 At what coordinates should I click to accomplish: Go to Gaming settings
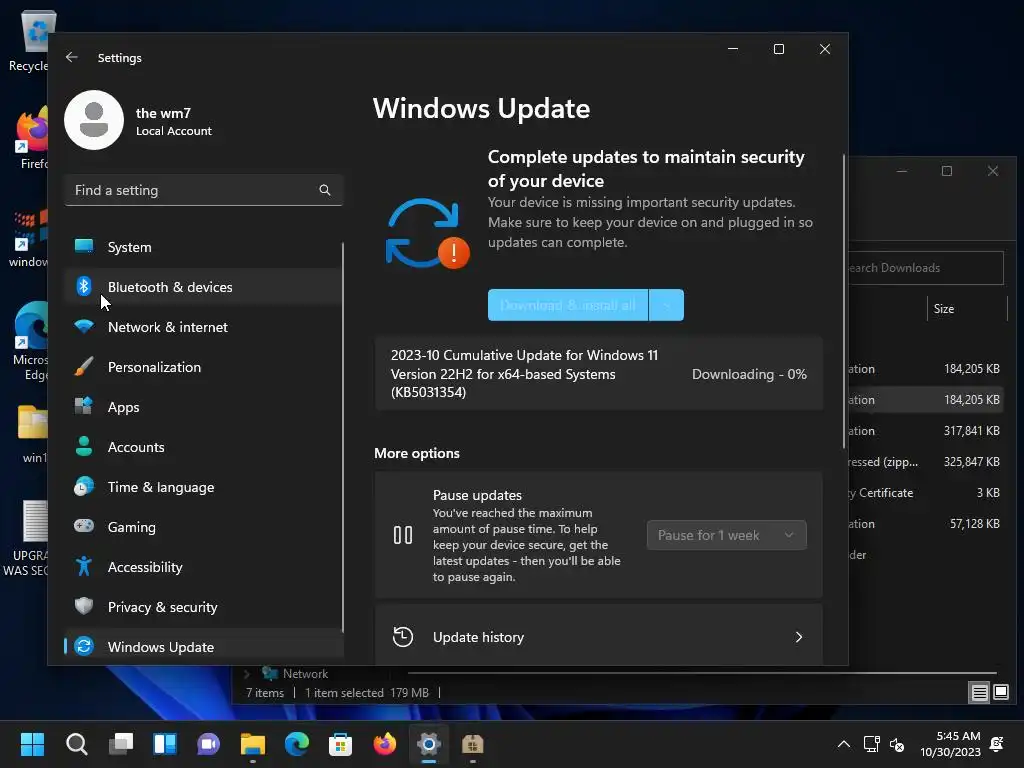[204, 527]
